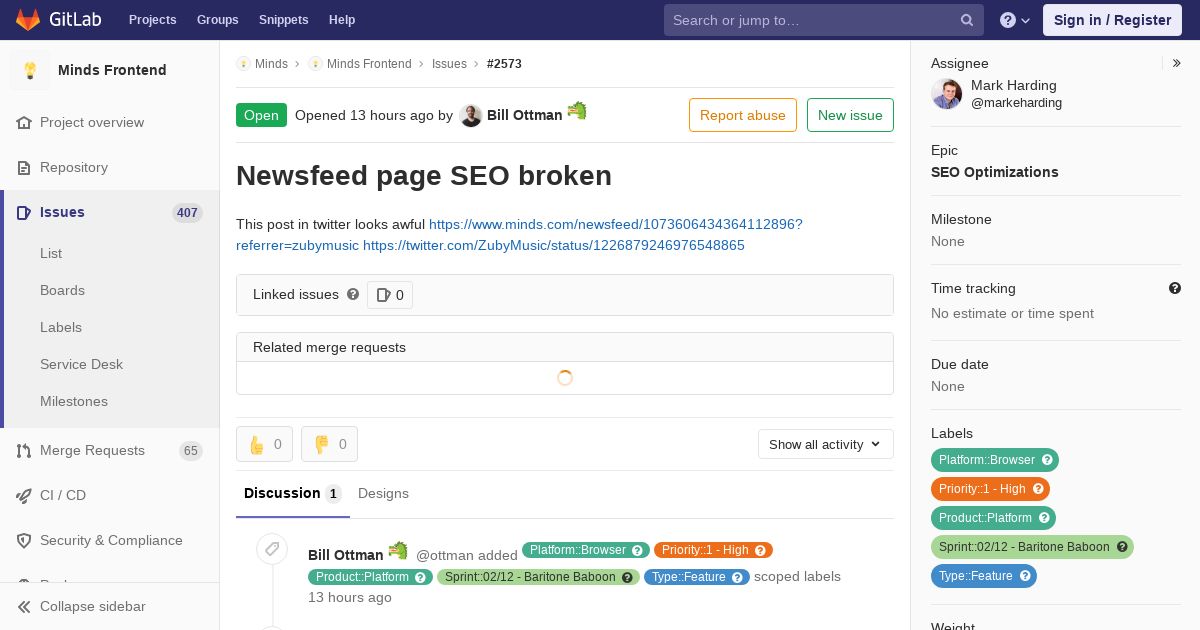
Task: Open the Projects menu in the top navigation bar
Action: coord(153,20)
